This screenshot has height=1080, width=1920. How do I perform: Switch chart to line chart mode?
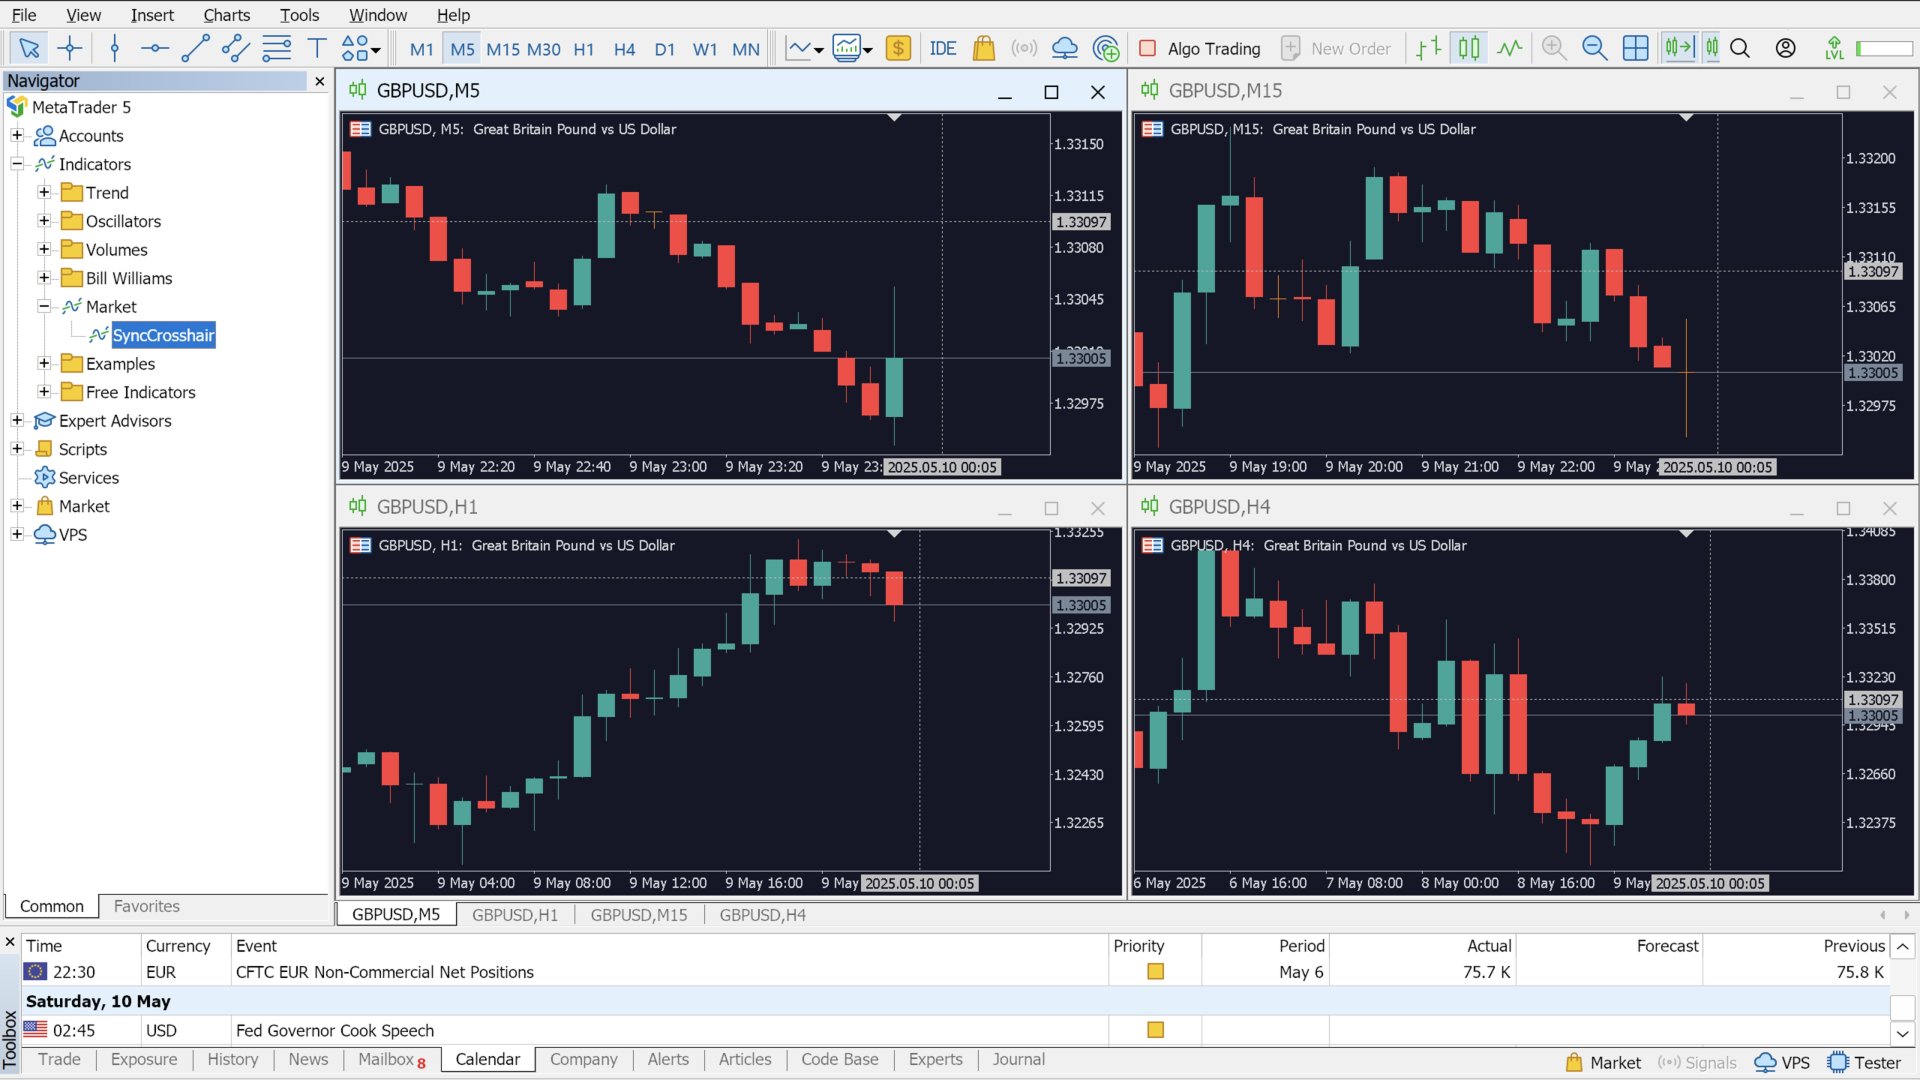click(1510, 48)
